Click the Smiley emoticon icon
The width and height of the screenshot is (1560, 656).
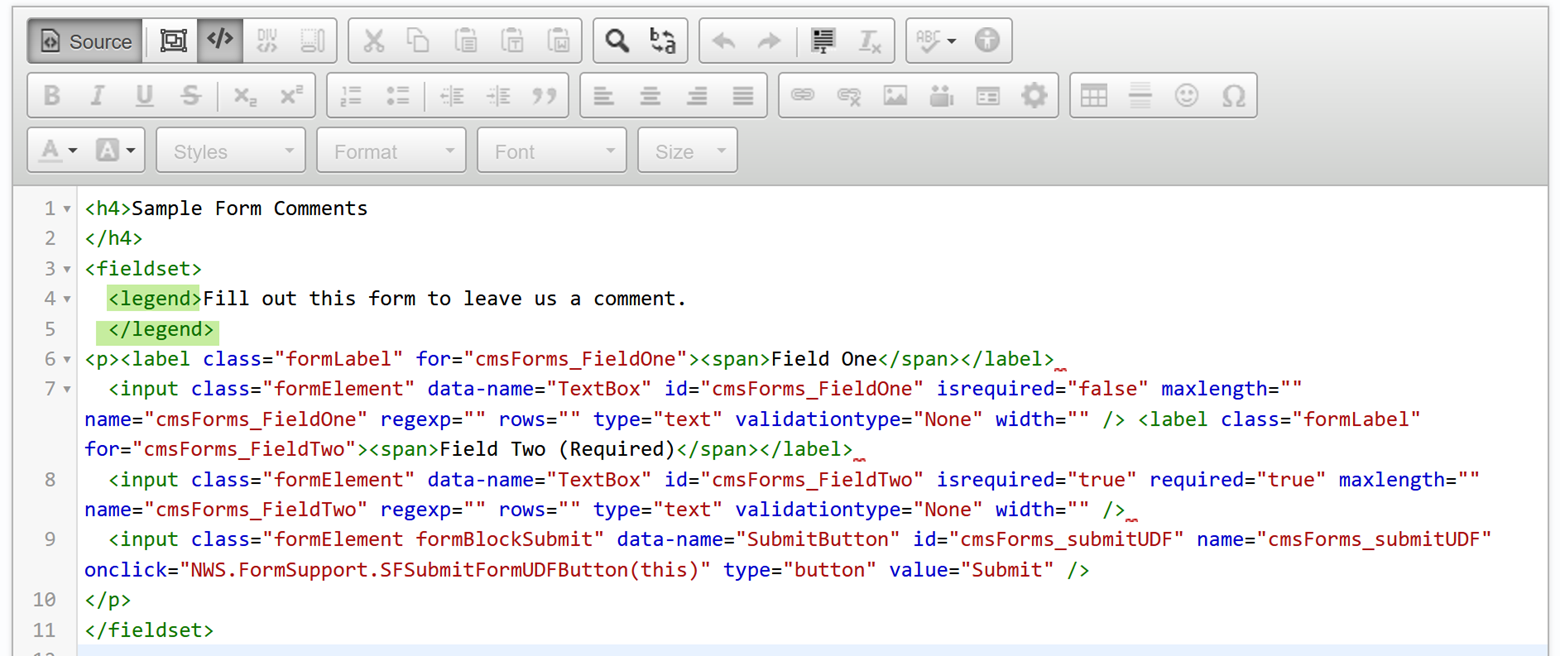1187,96
